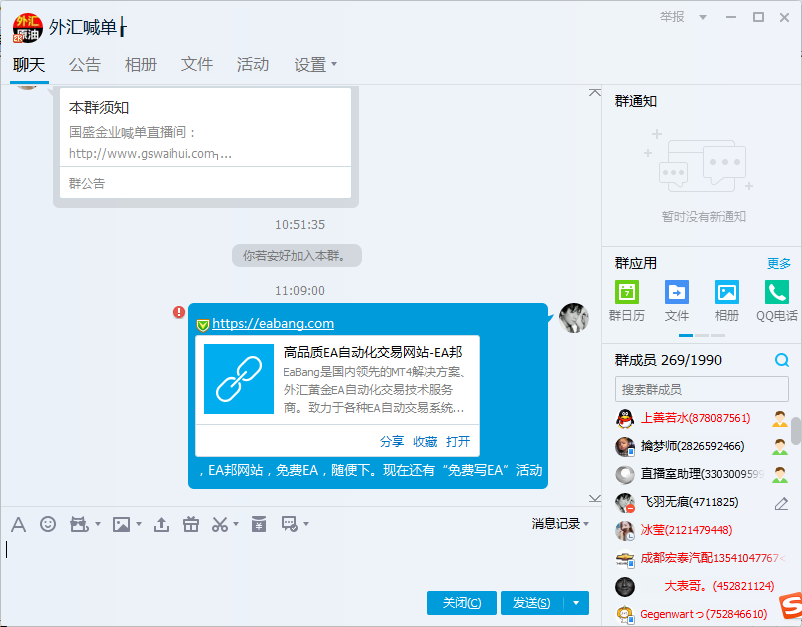Screen dimensions: 802x627
Task: Click the red packet wallet icon
Action: (x=259, y=524)
